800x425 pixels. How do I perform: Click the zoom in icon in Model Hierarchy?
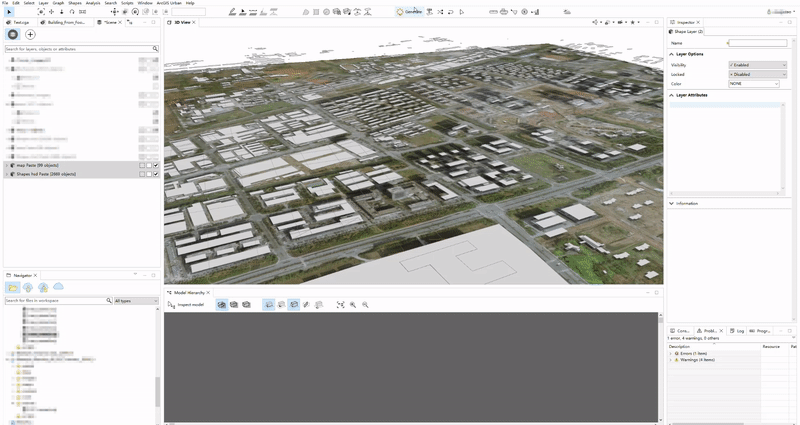point(353,305)
